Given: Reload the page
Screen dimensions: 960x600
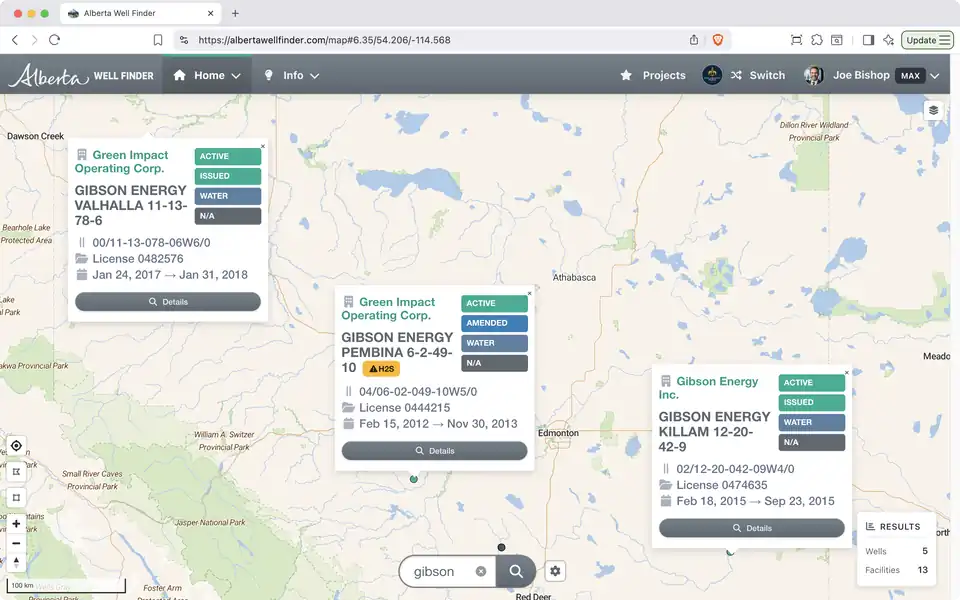Looking at the screenshot, I should (54, 40).
